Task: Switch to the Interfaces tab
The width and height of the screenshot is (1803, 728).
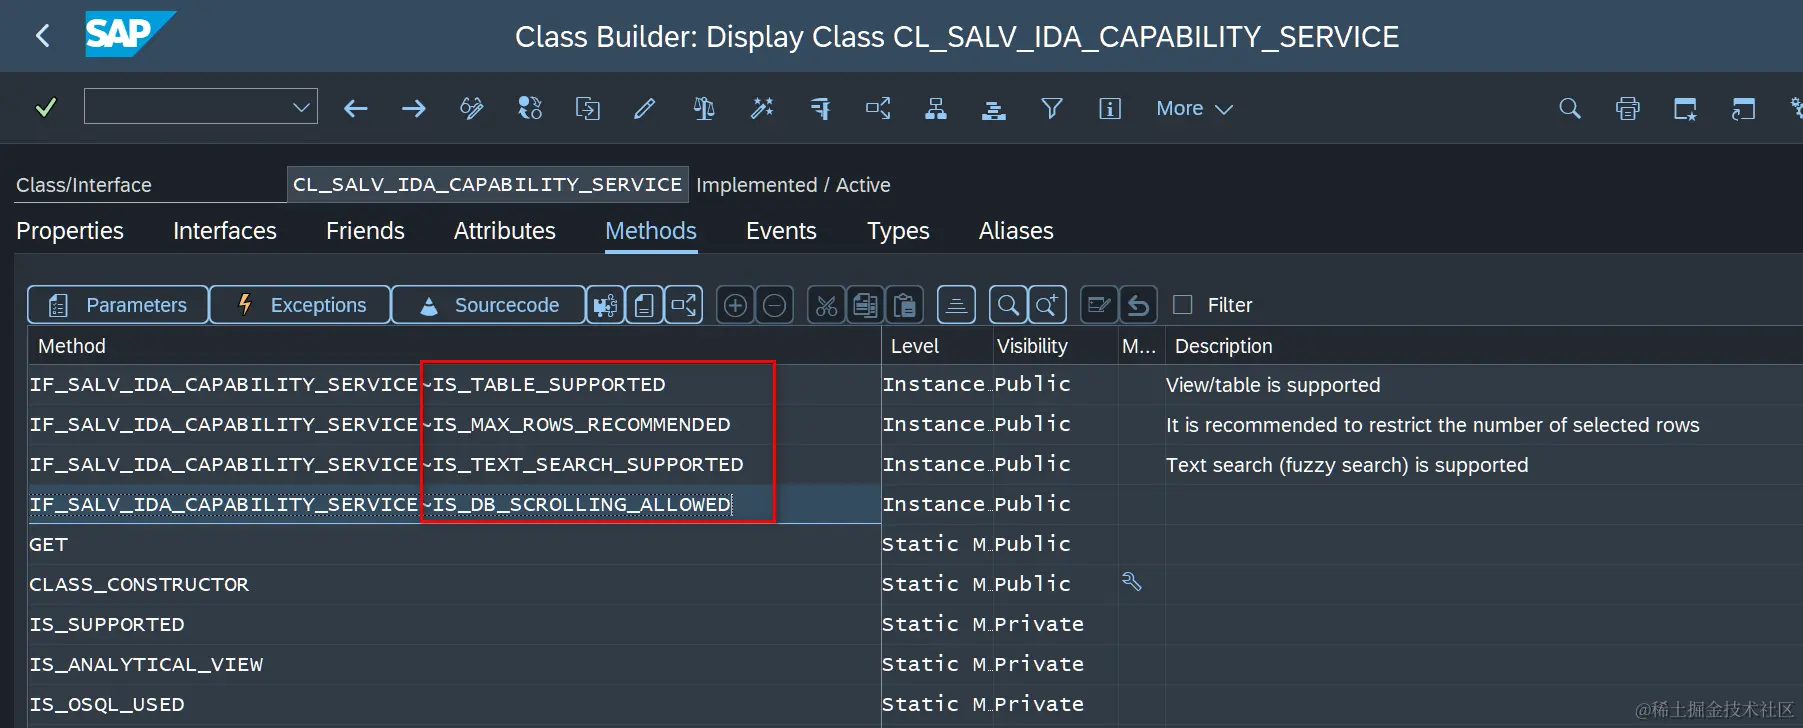Action: [x=225, y=231]
